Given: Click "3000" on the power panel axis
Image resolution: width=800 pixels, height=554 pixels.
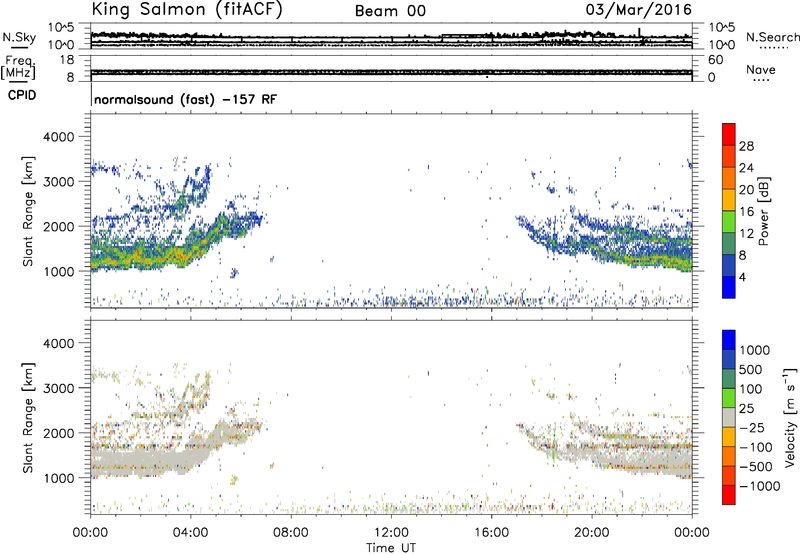Looking at the screenshot, I should tap(58, 182).
